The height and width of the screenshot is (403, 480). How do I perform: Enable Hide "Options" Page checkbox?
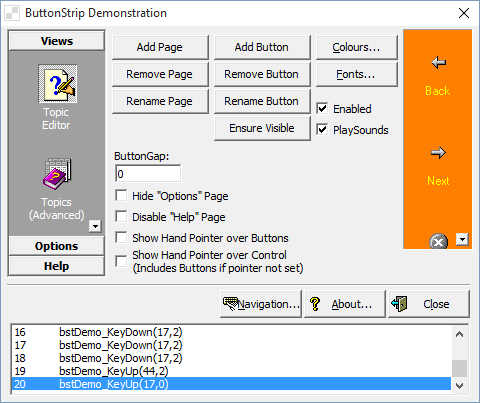[121, 195]
